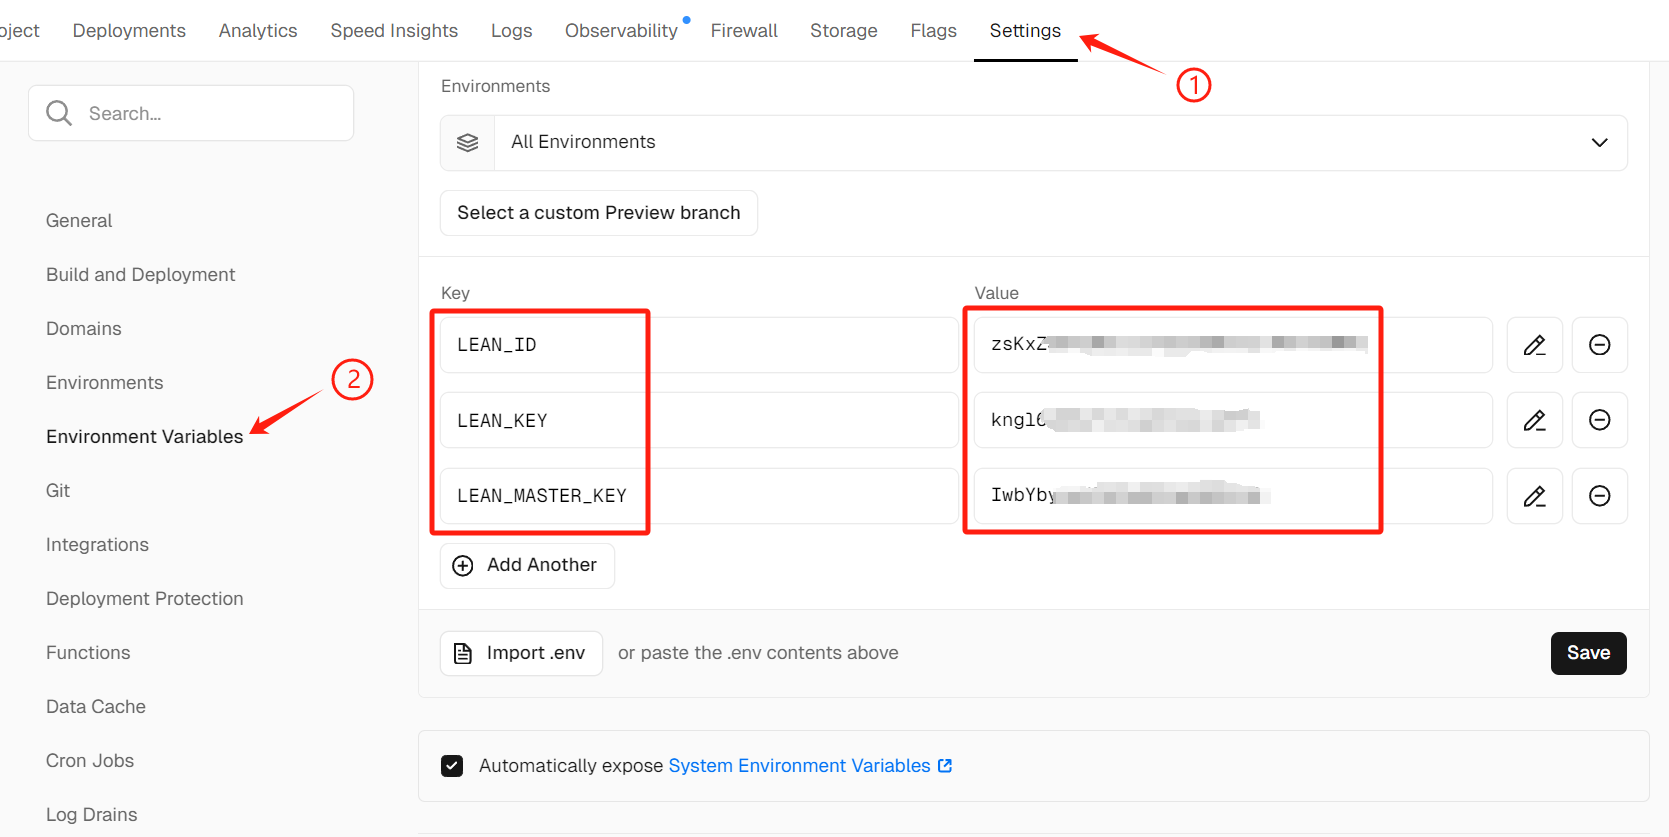Image resolution: width=1669 pixels, height=837 pixels.
Task: Remove the LEAN_KEY variable row
Action: click(1599, 420)
